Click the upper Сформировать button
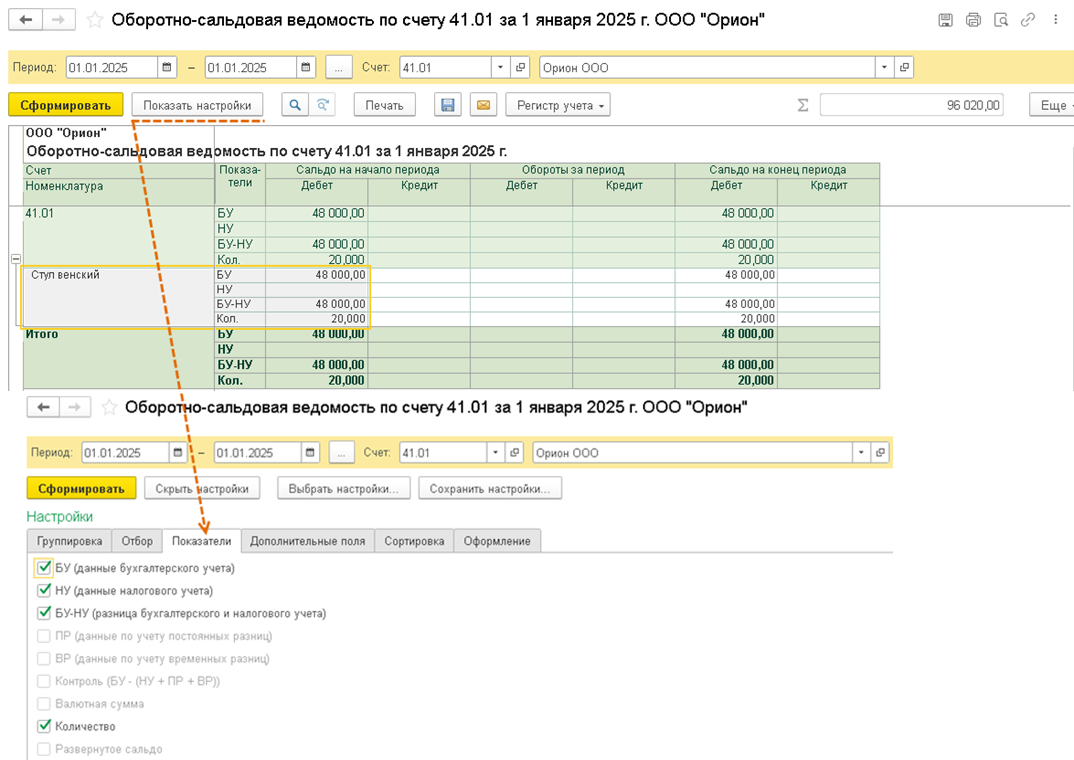The height and width of the screenshot is (760, 1074). [65, 105]
